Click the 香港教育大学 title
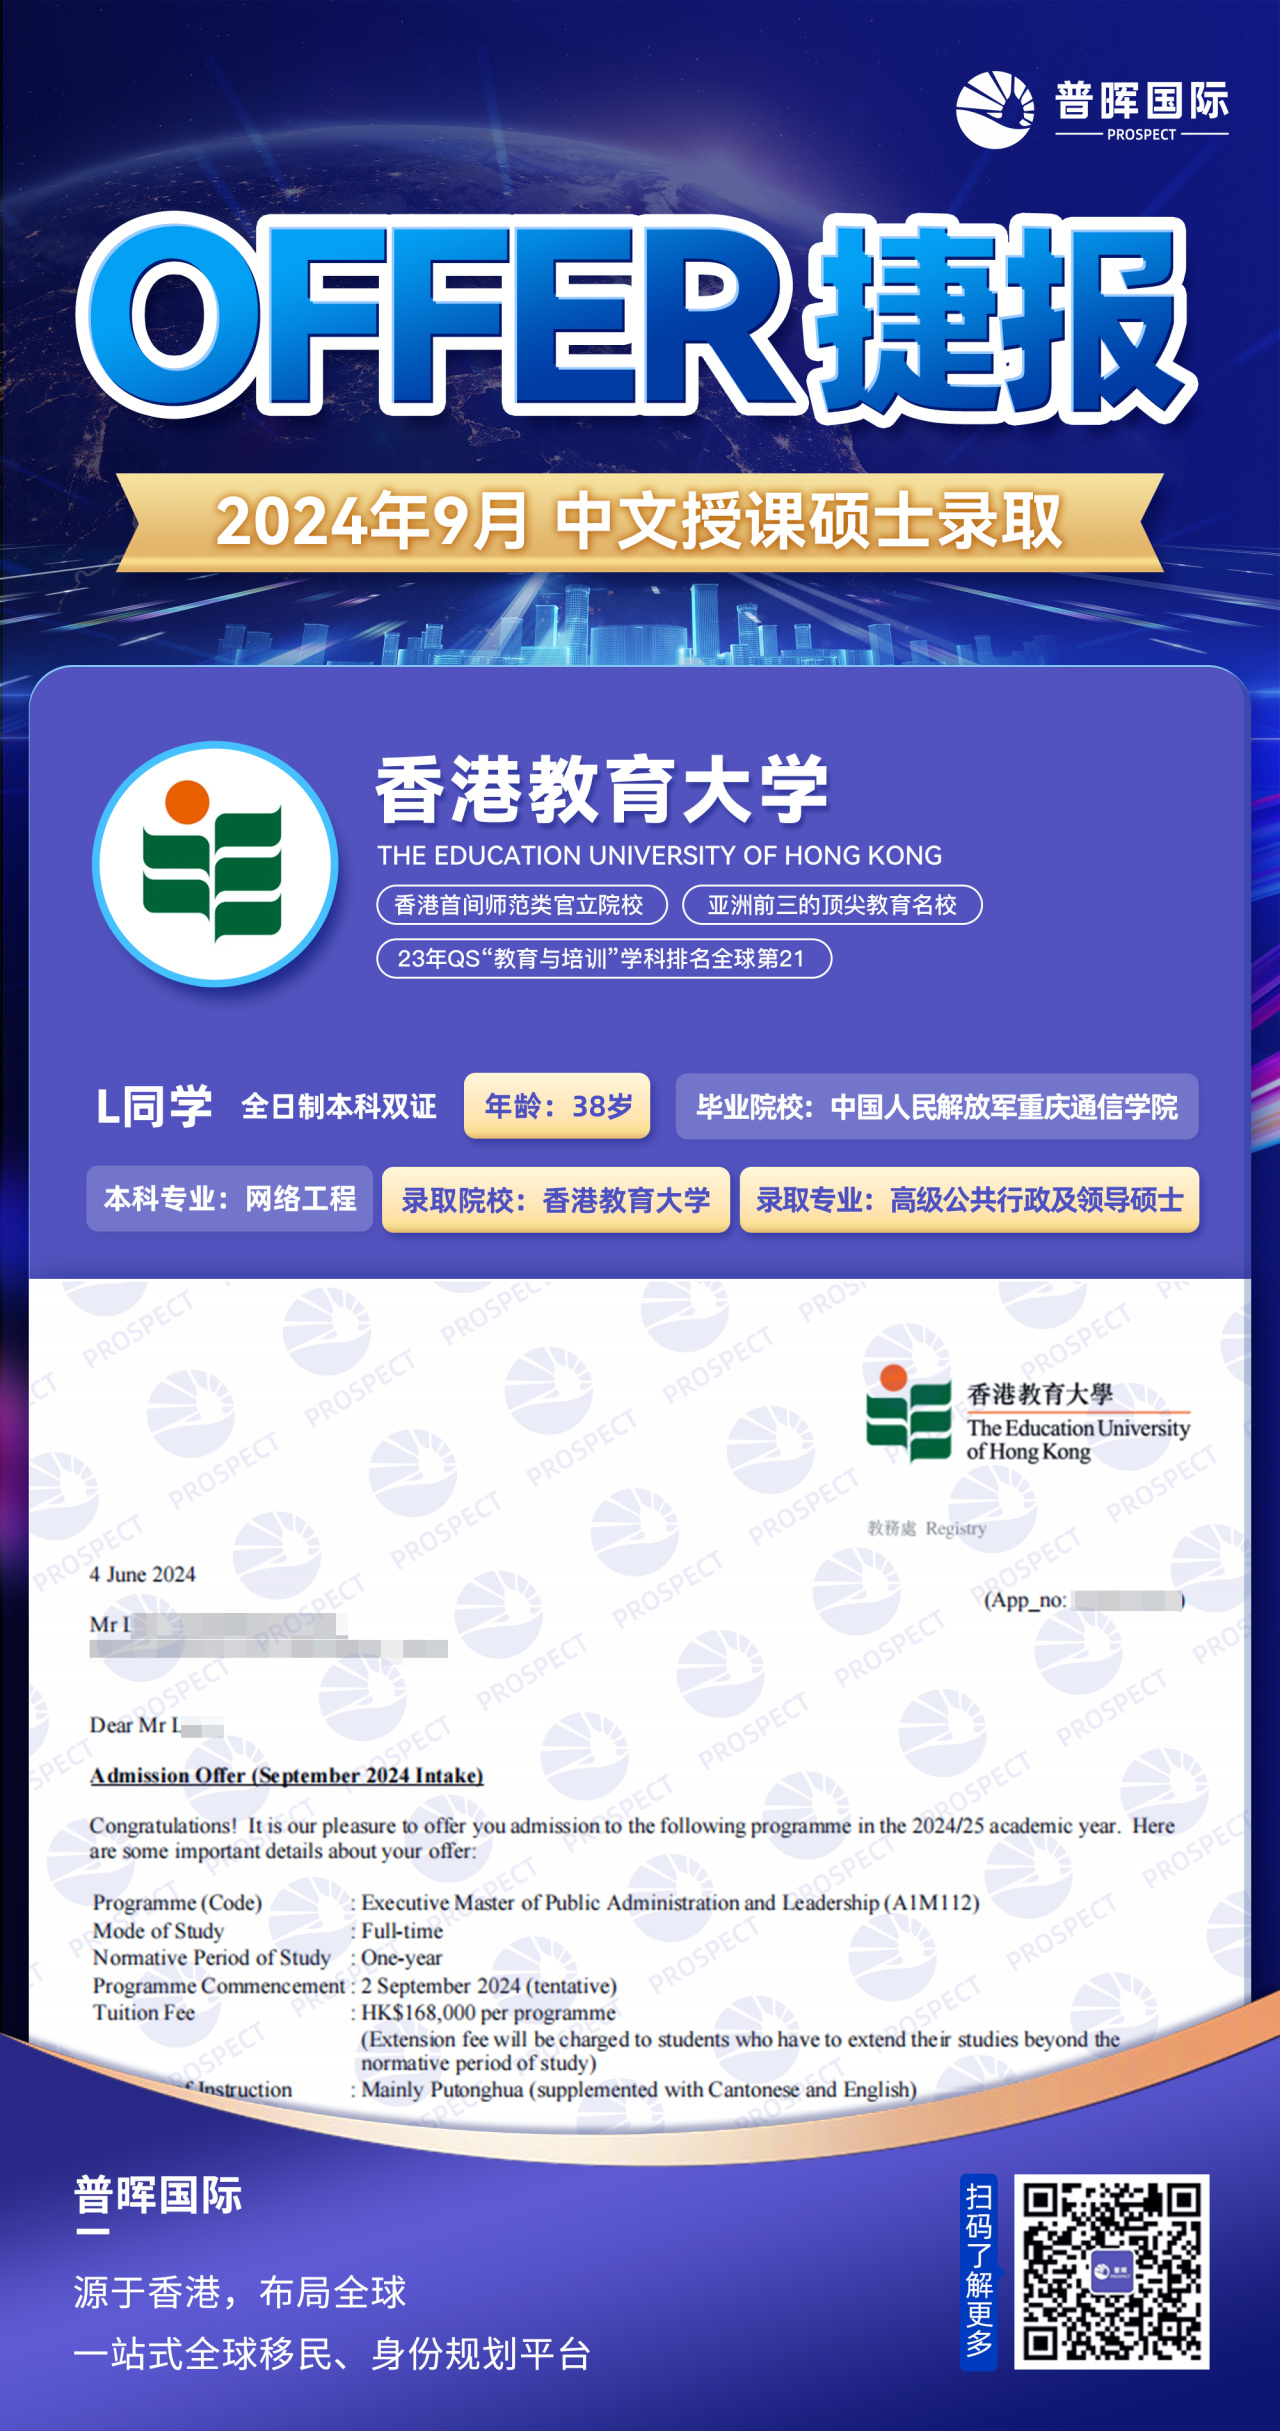Viewport: 1280px width, 2431px height. (602, 790)
